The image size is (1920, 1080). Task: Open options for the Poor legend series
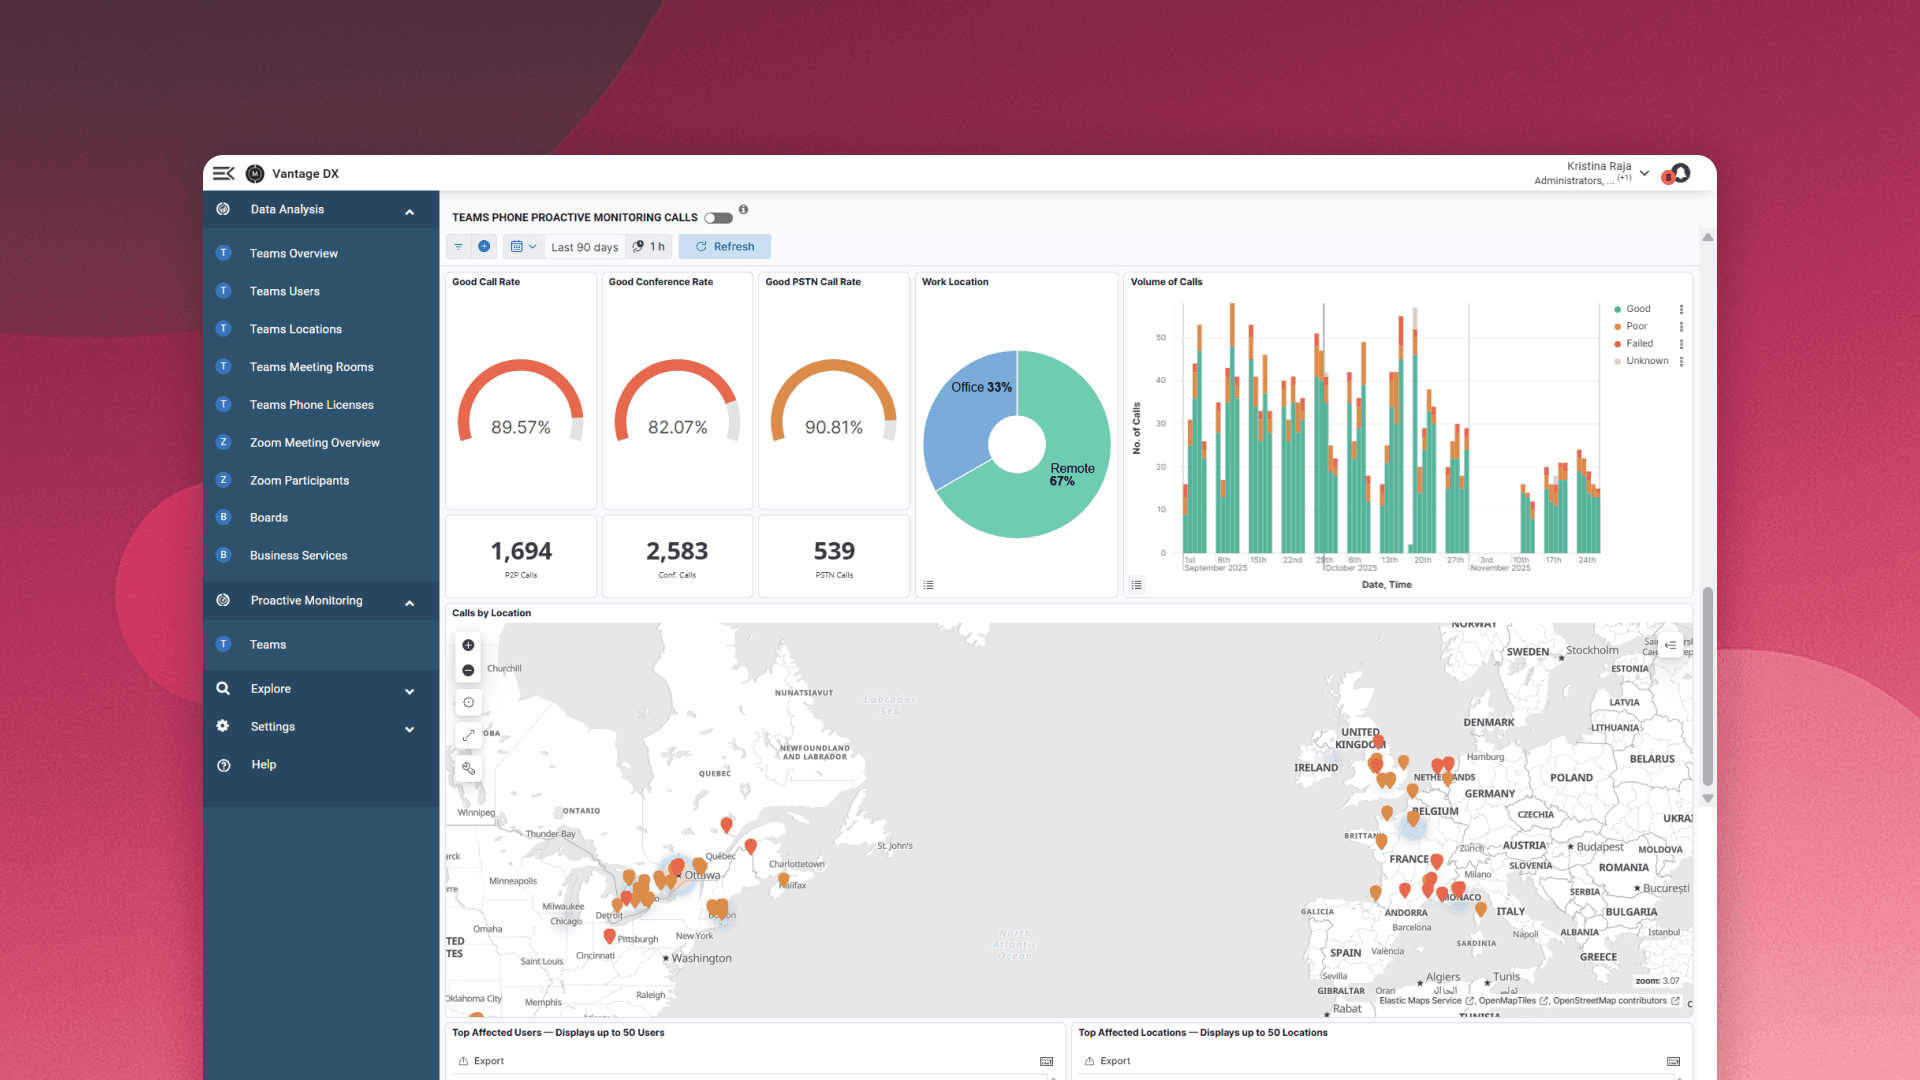pos(1682,327)
